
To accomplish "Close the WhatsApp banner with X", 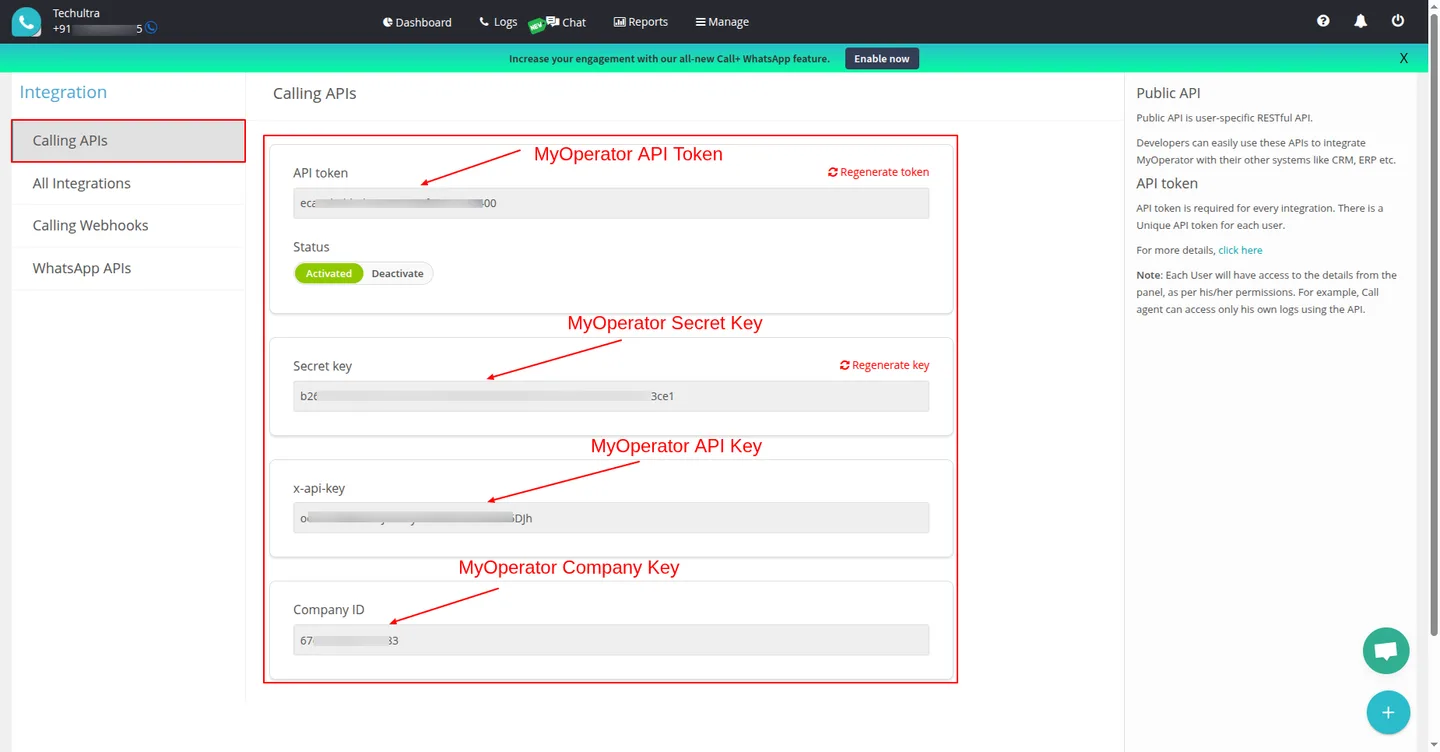I will click(1404, 58).
